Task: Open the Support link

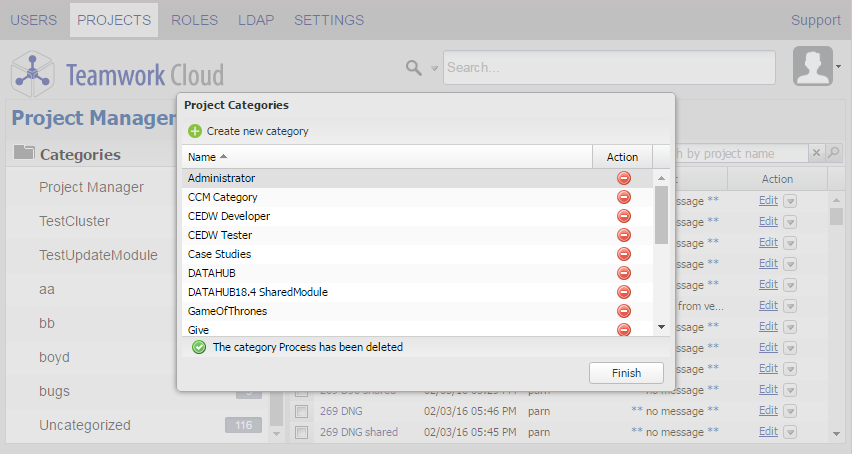Action: (x=816, y=20)
